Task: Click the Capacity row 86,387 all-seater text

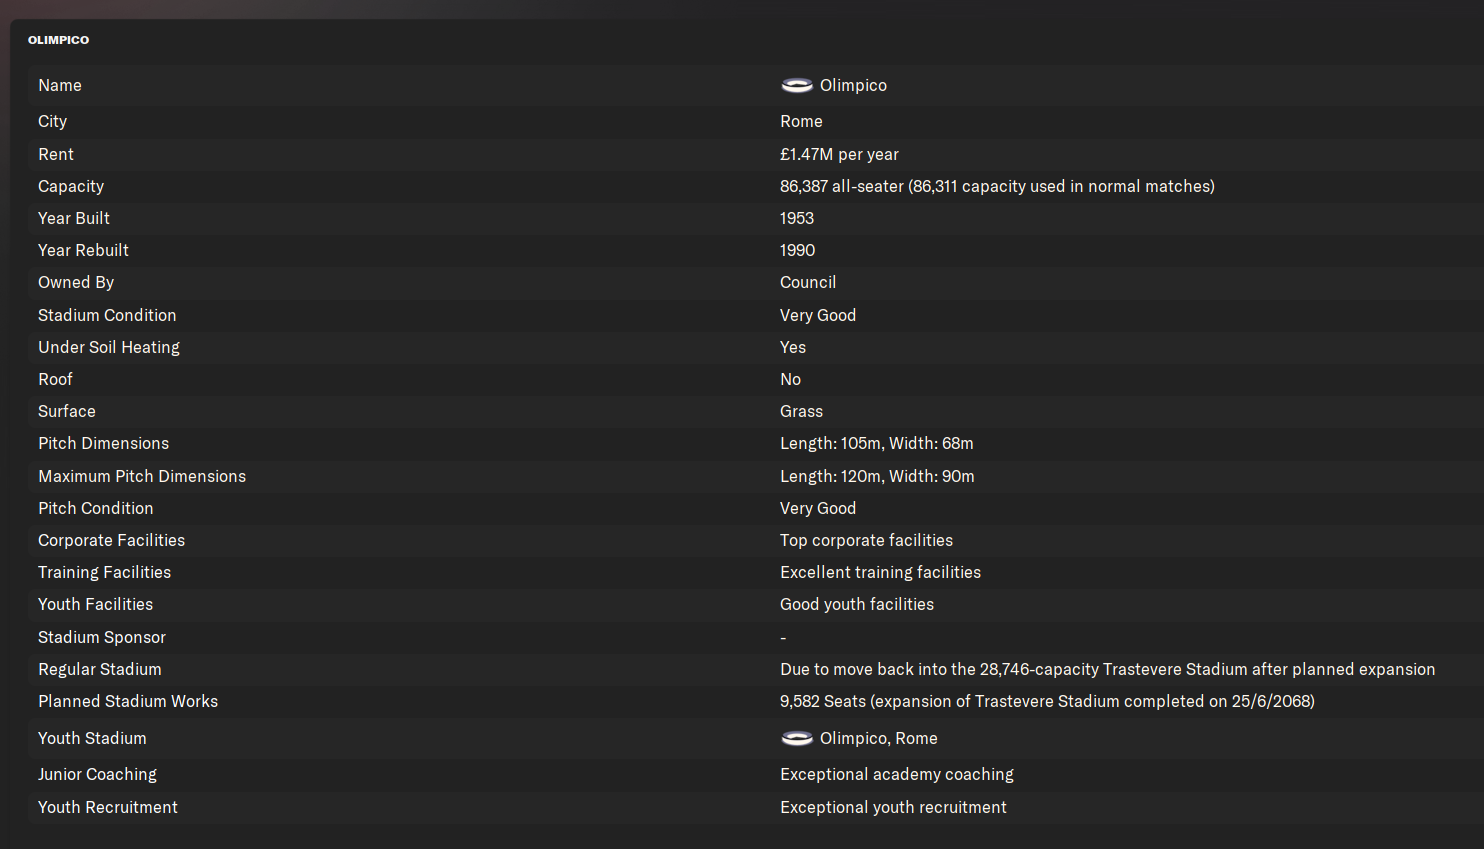Action: tap(842, 186)
